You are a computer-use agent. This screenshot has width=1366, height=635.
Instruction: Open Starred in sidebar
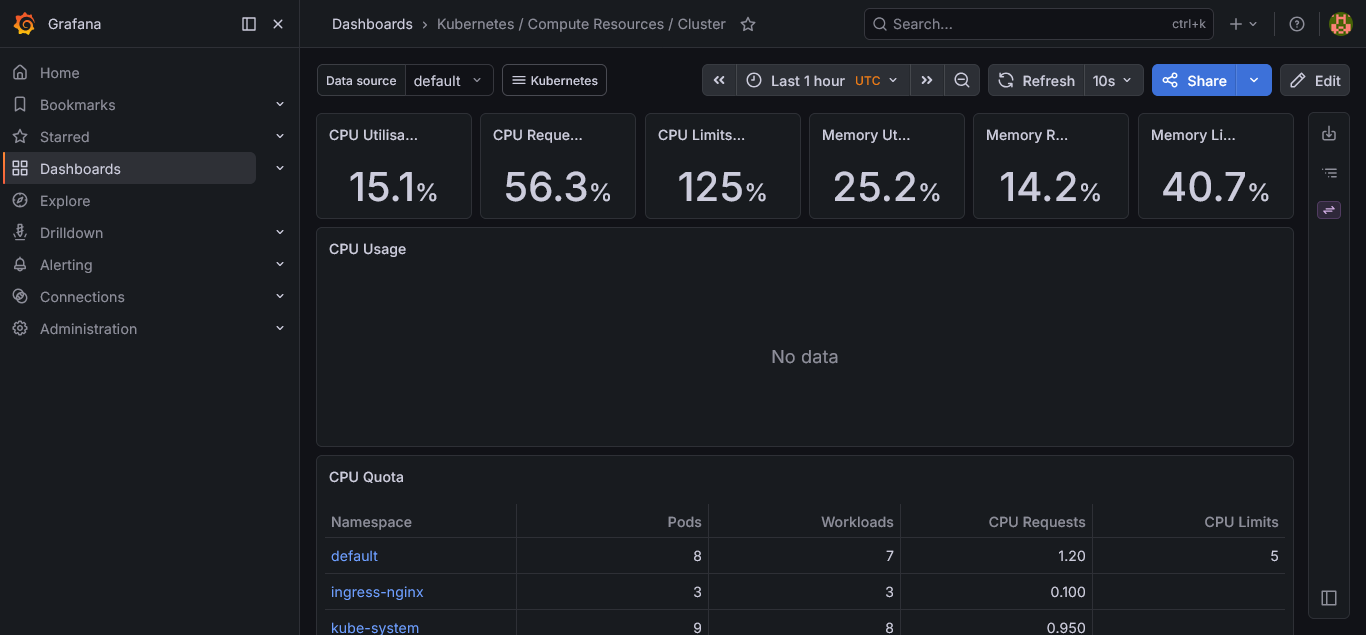pyautogui.click(x=64, y=137)
